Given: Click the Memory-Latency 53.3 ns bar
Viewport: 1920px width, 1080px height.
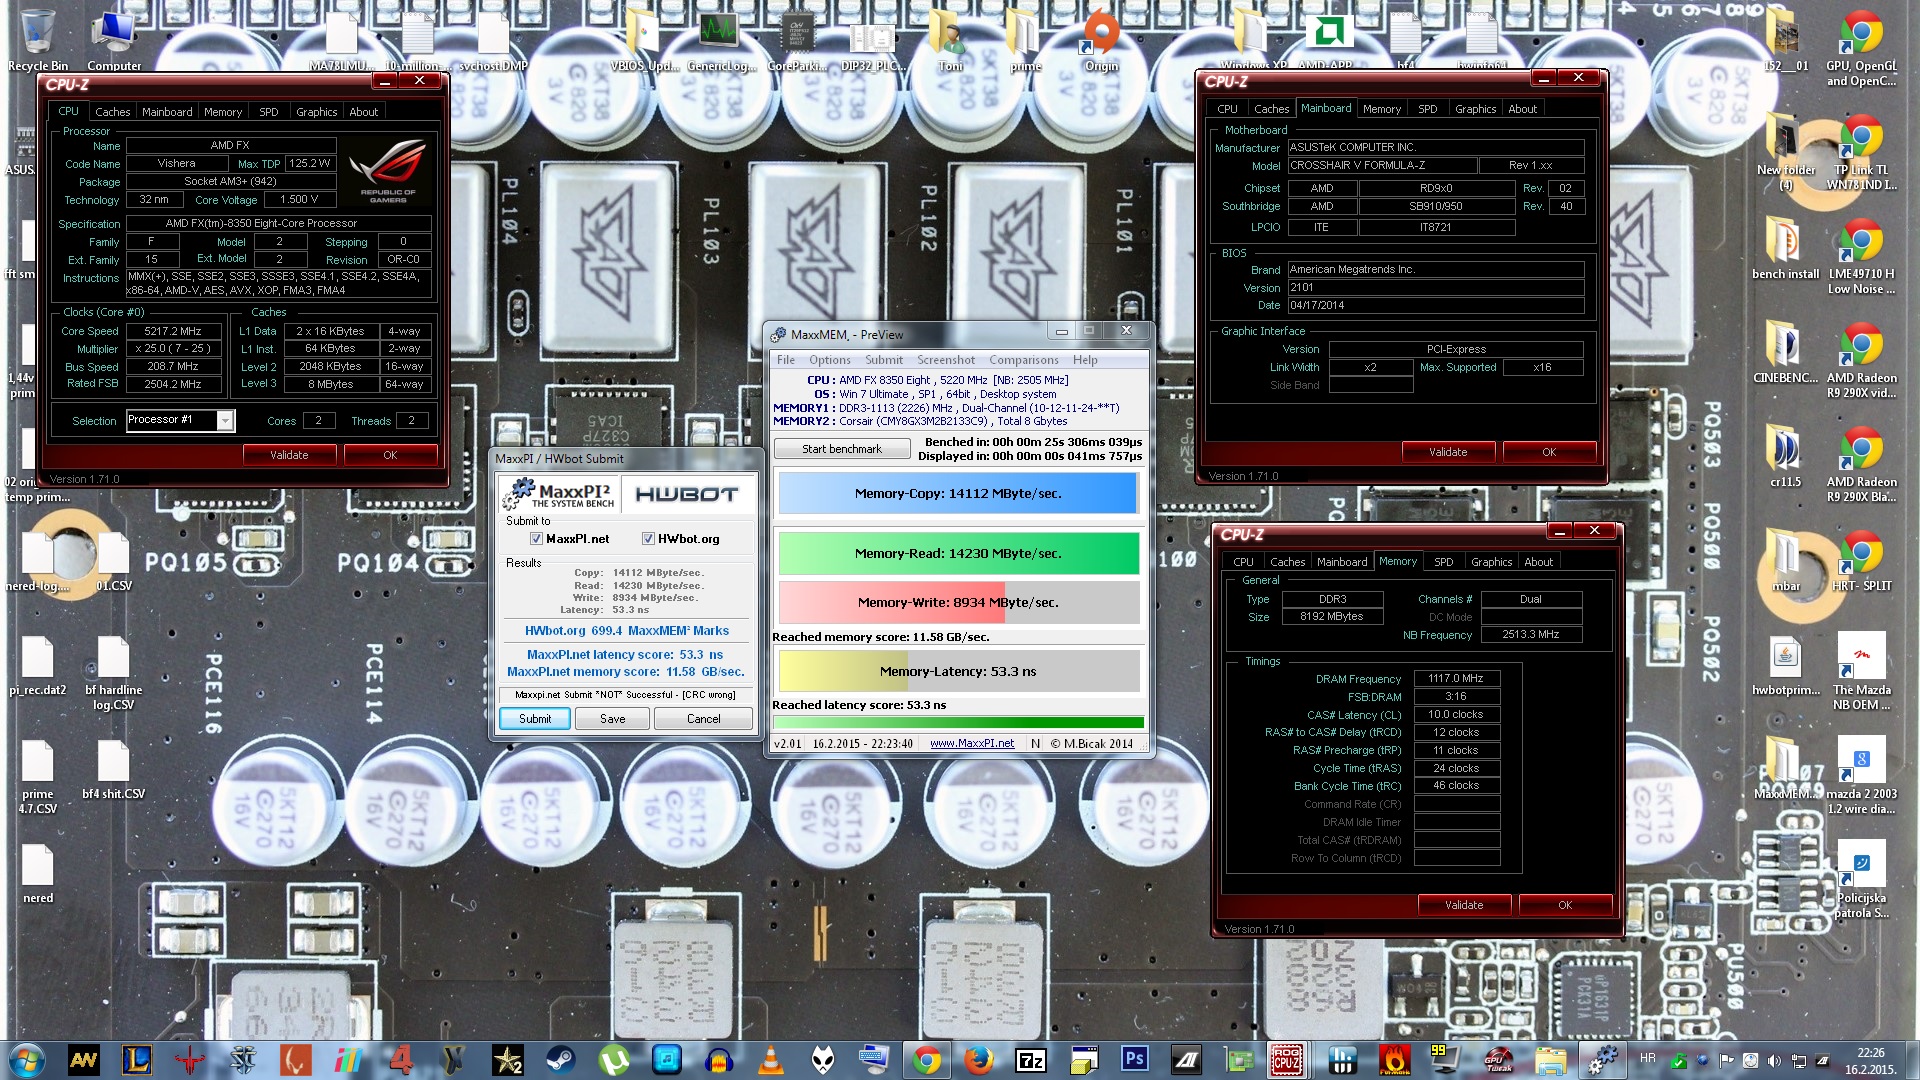Looking at the screenshot, I should pos(958,672).
